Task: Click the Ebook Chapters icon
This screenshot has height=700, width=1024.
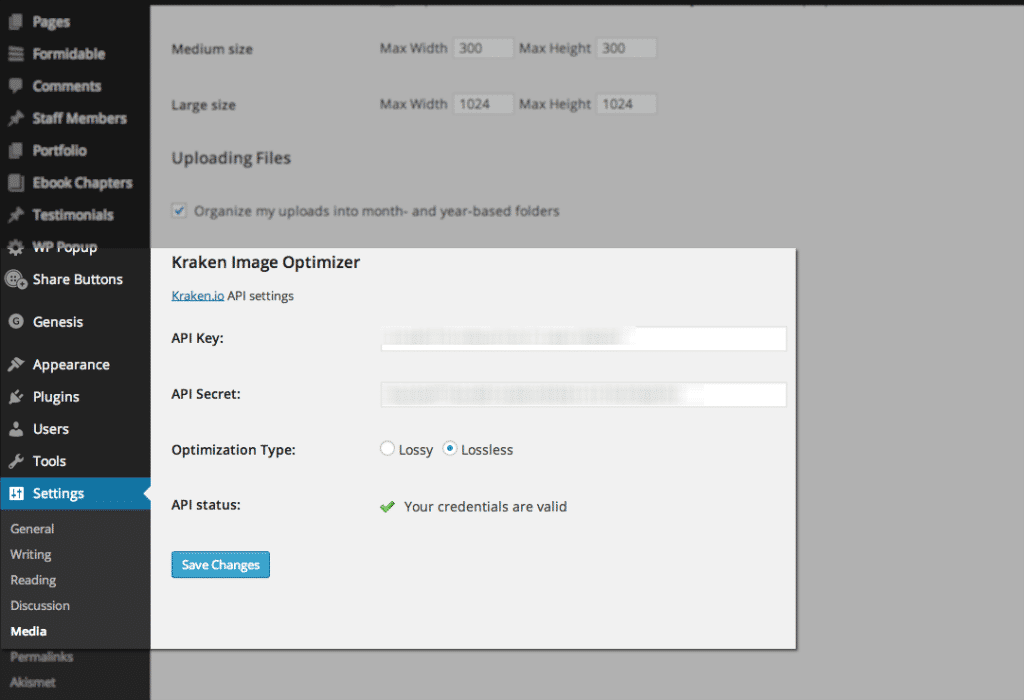Action: point(16,183)
